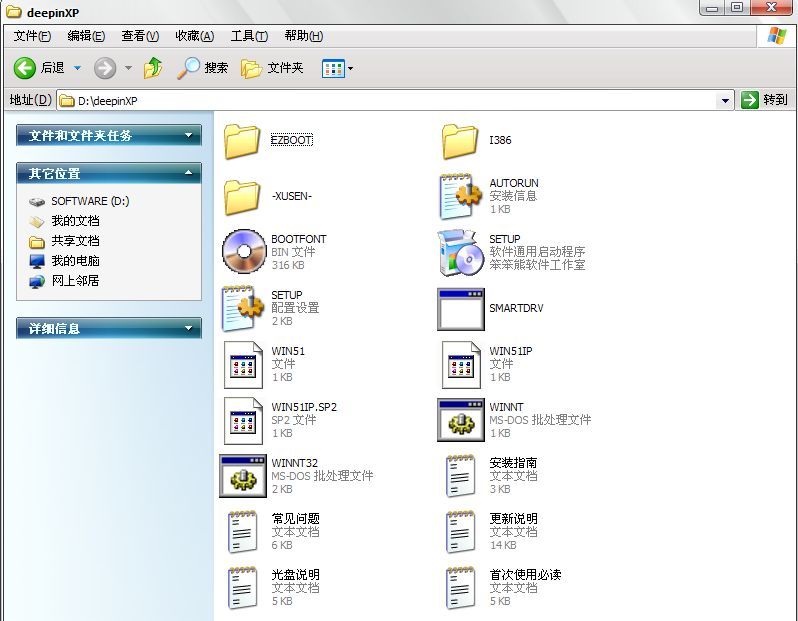Click the 常见问题 file name label
798x621 pixels.
(295, 519)
